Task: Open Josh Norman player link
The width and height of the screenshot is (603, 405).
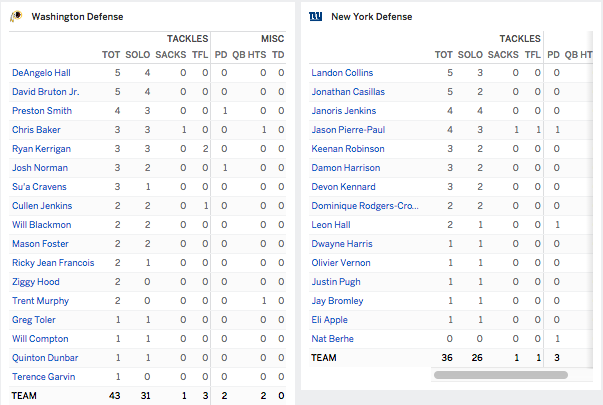Action: tap(40, 168)
